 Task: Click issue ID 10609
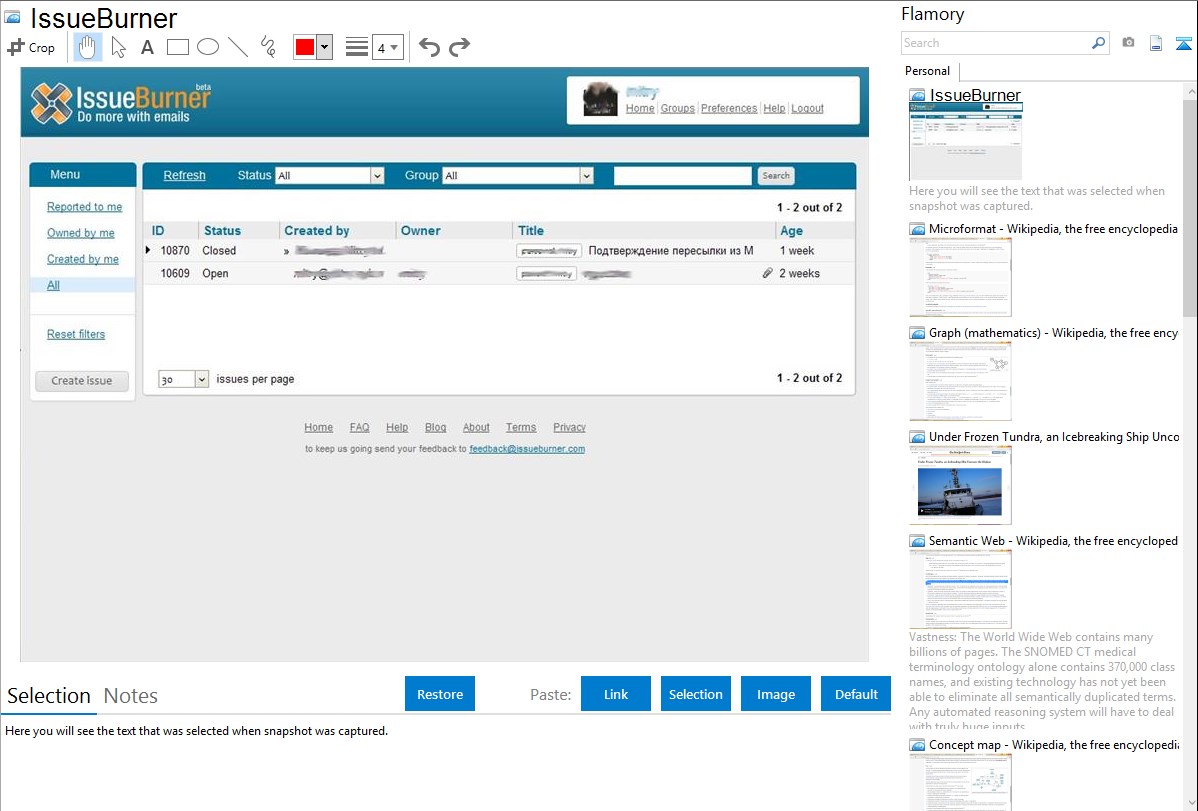[x=175, y=273]
